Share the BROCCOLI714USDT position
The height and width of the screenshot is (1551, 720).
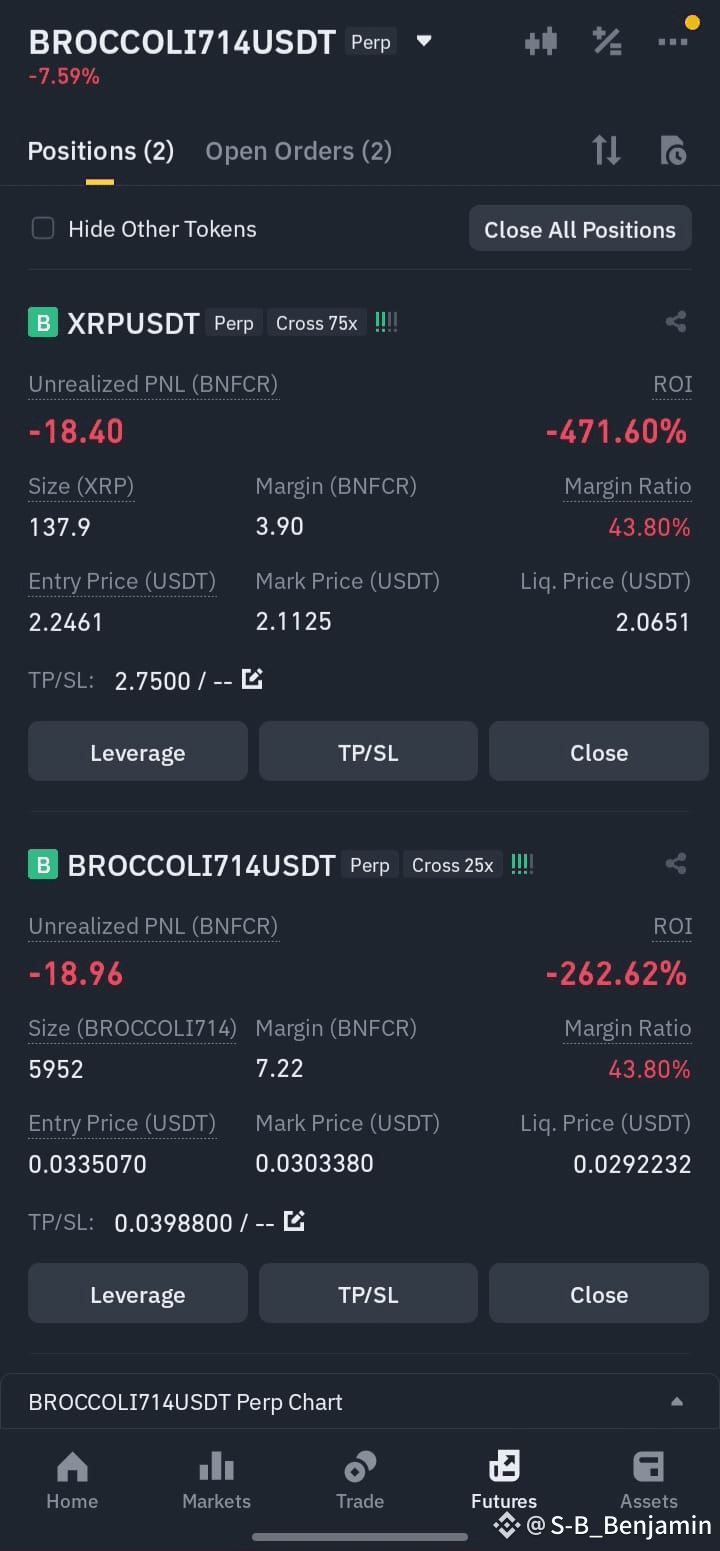pos(676,864)
